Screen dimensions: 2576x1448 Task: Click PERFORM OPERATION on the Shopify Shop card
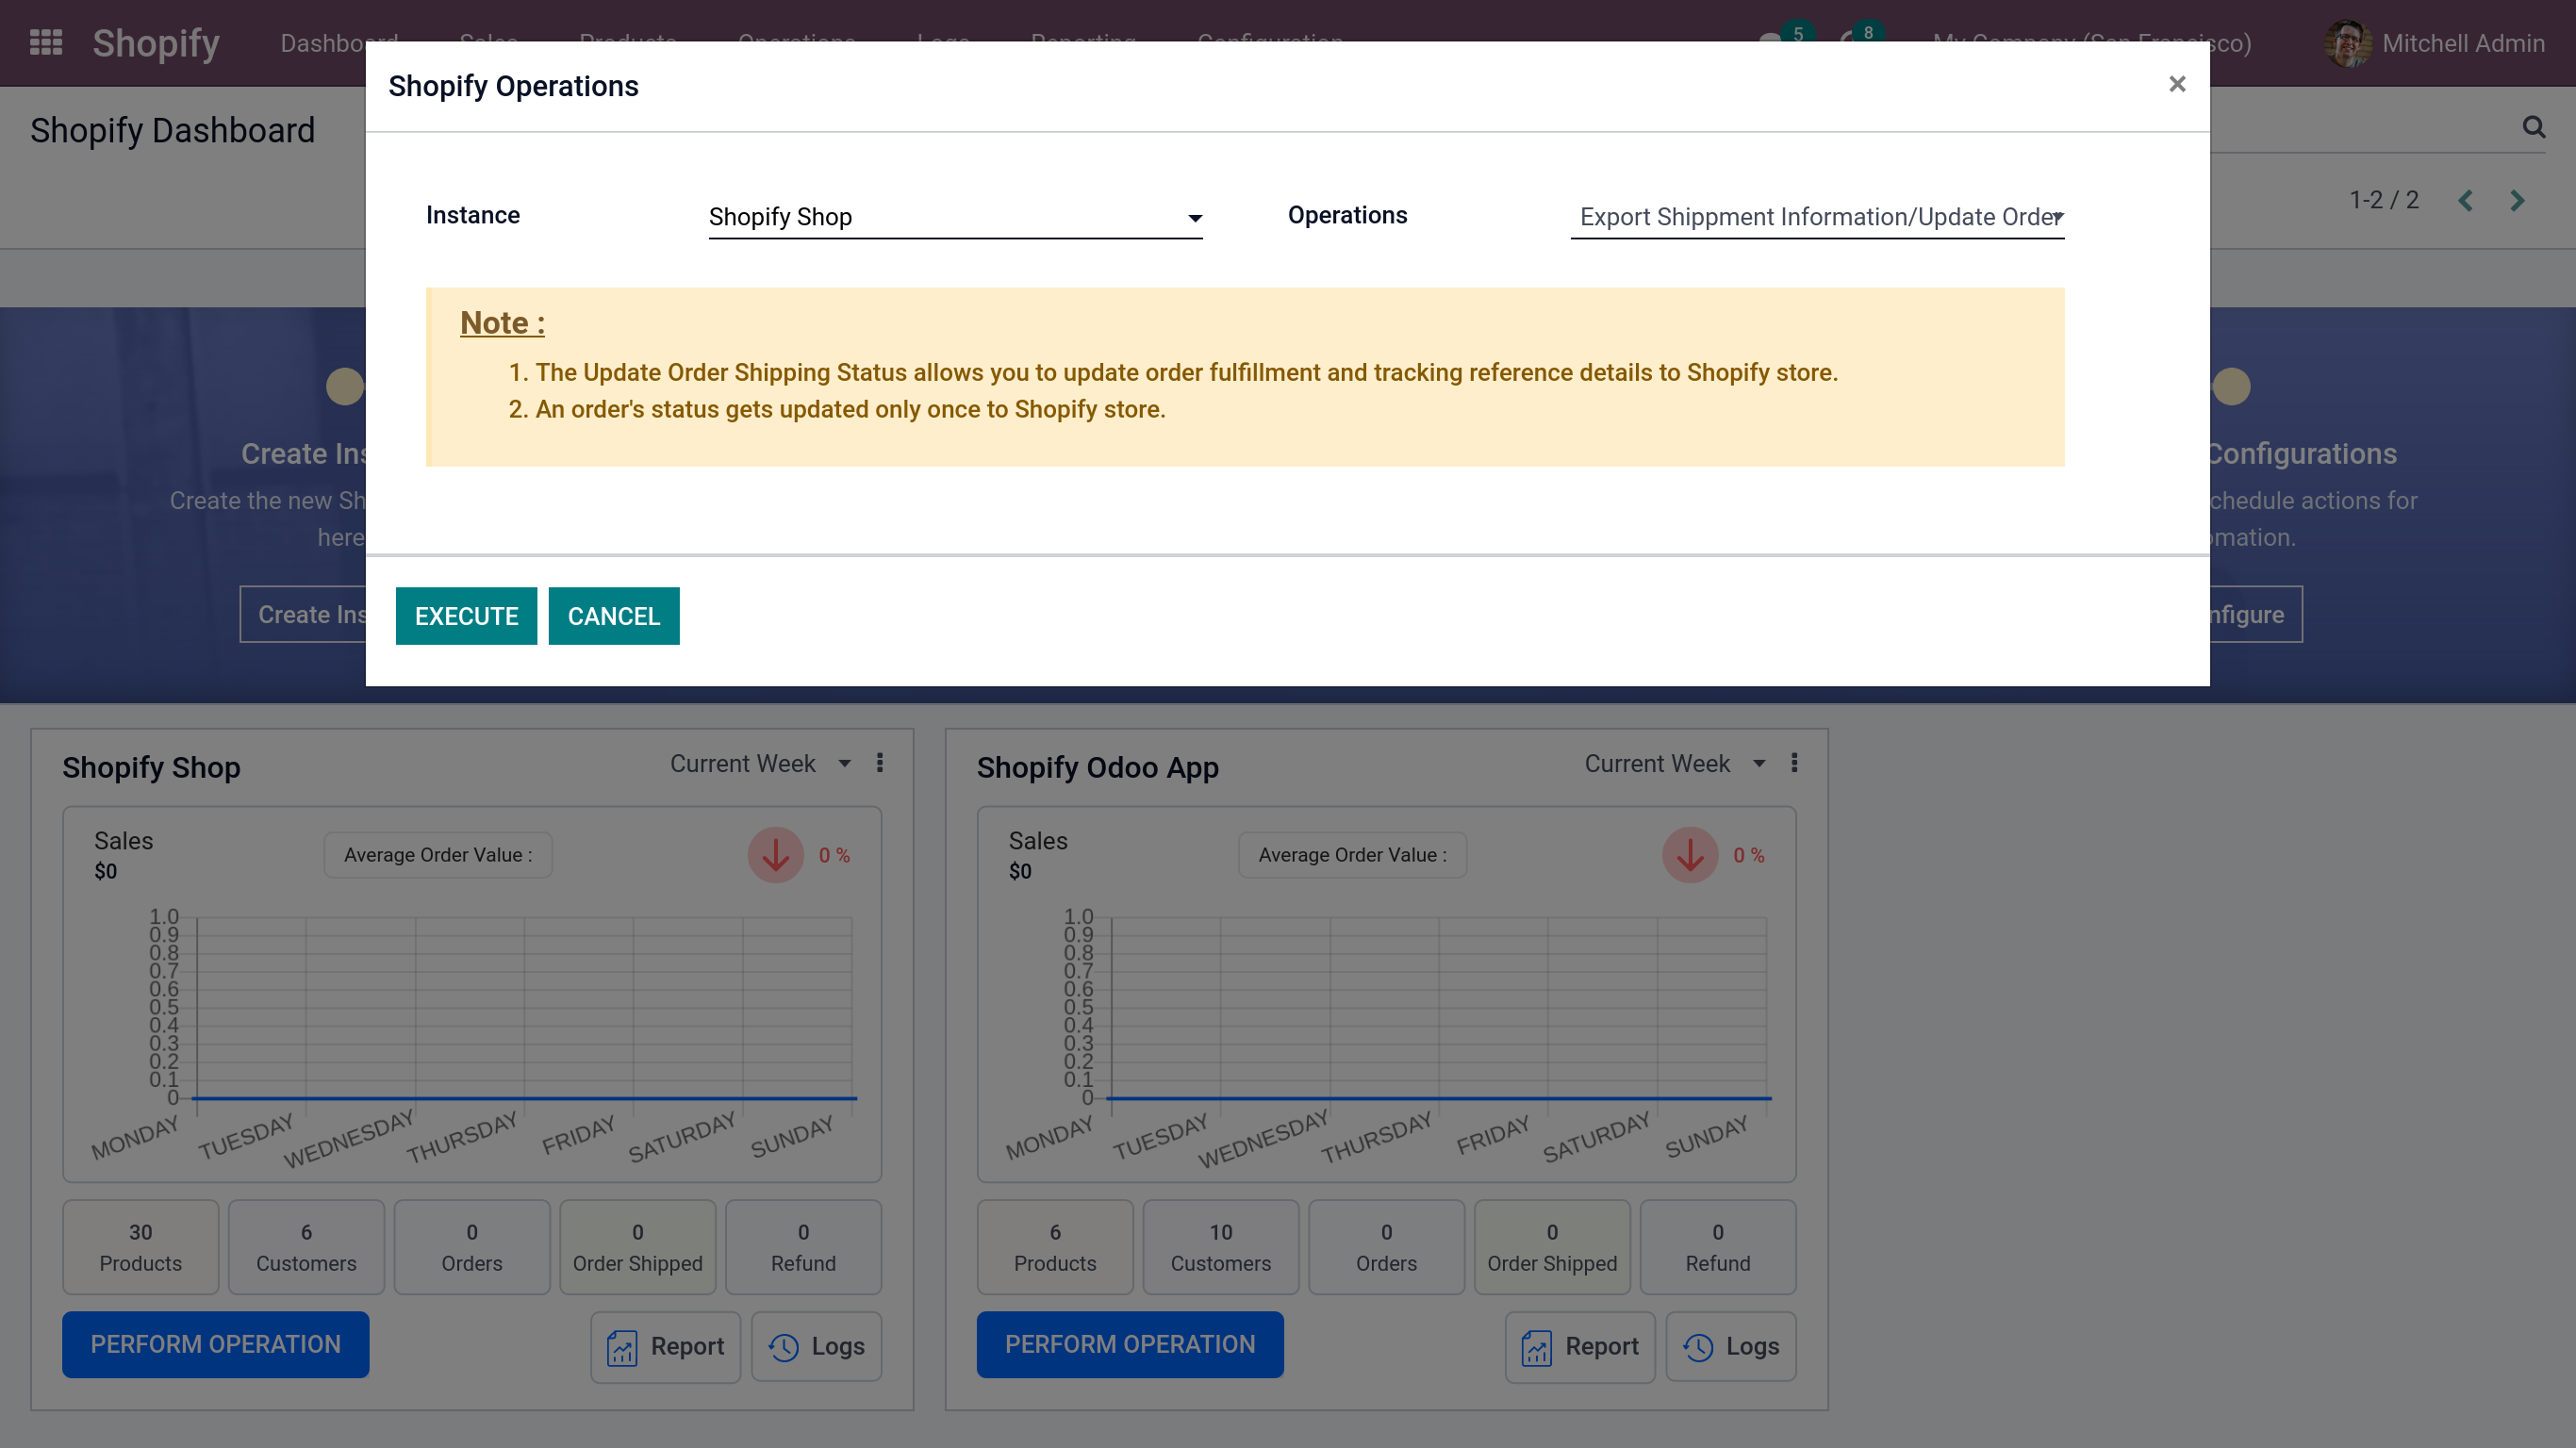tap(215, 1344)
